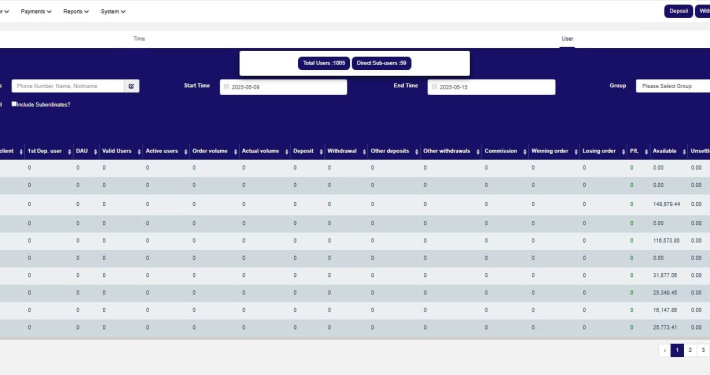Go to page 2 in pagination
This screenshot has width=710, height=375.
point(690,350)
